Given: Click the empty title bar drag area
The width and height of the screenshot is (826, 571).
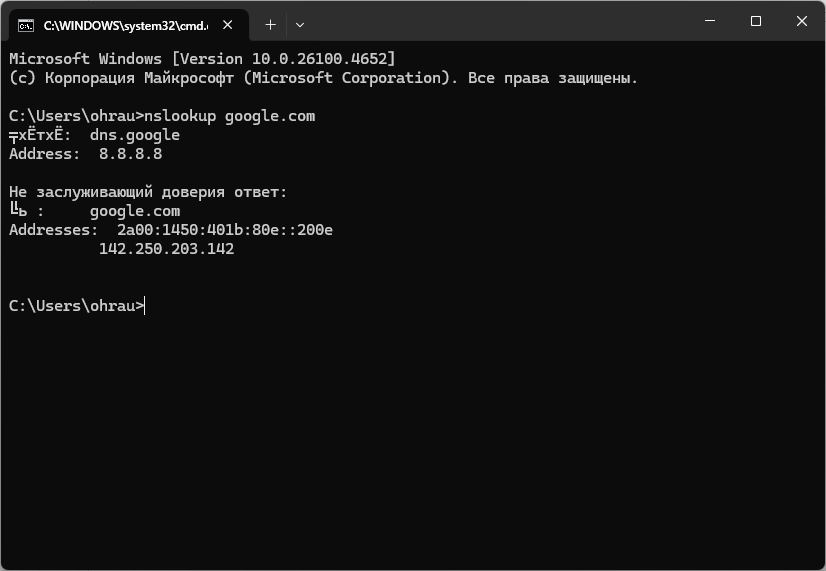Looking at the screenshot, I should coord(500,22).
